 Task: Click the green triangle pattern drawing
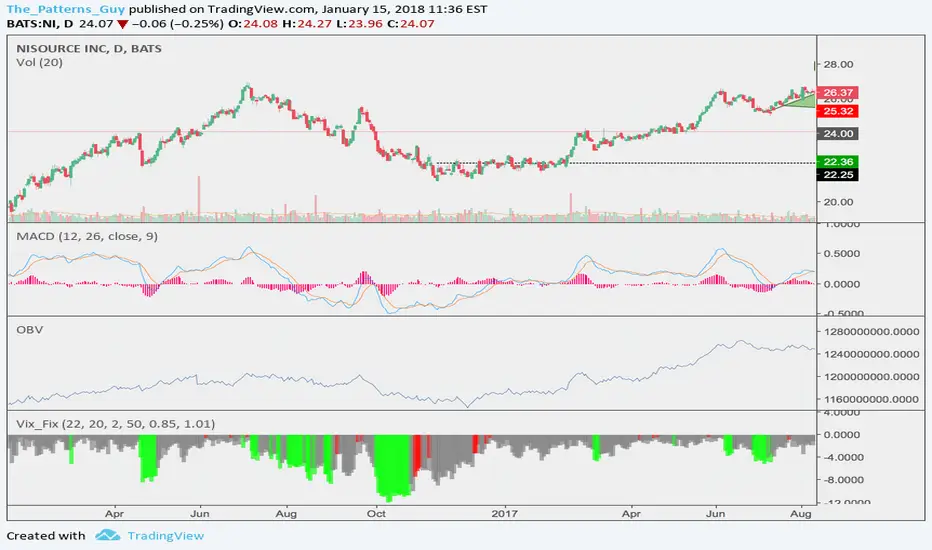[802, 102]
